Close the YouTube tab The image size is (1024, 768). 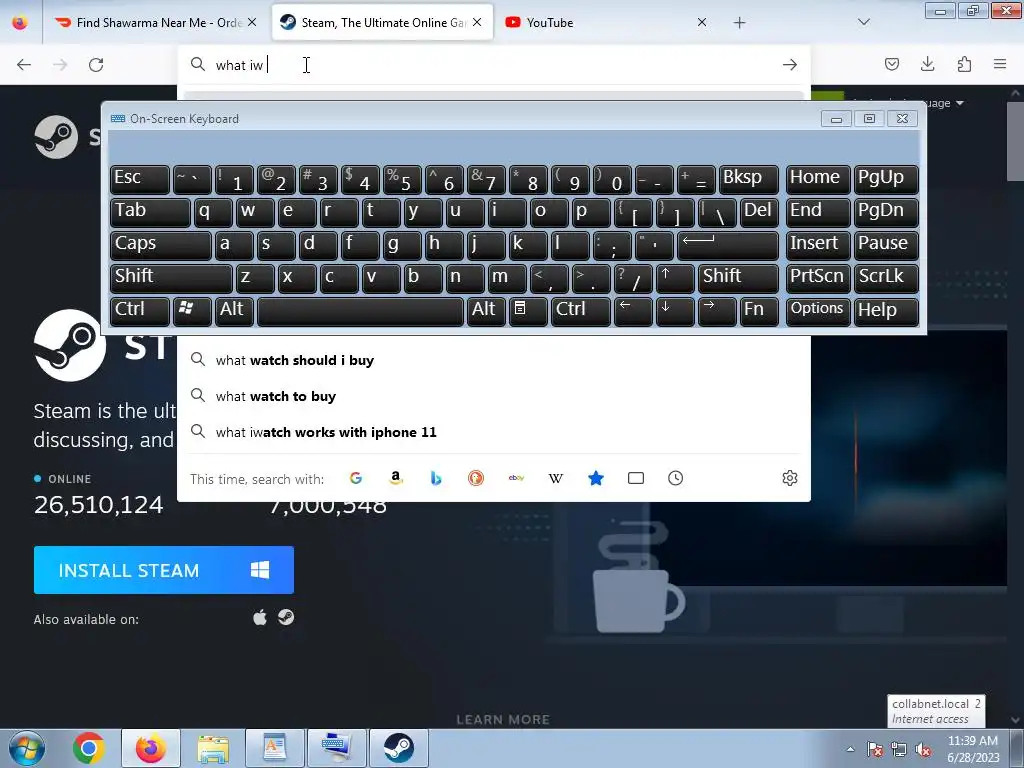point(701,23)
